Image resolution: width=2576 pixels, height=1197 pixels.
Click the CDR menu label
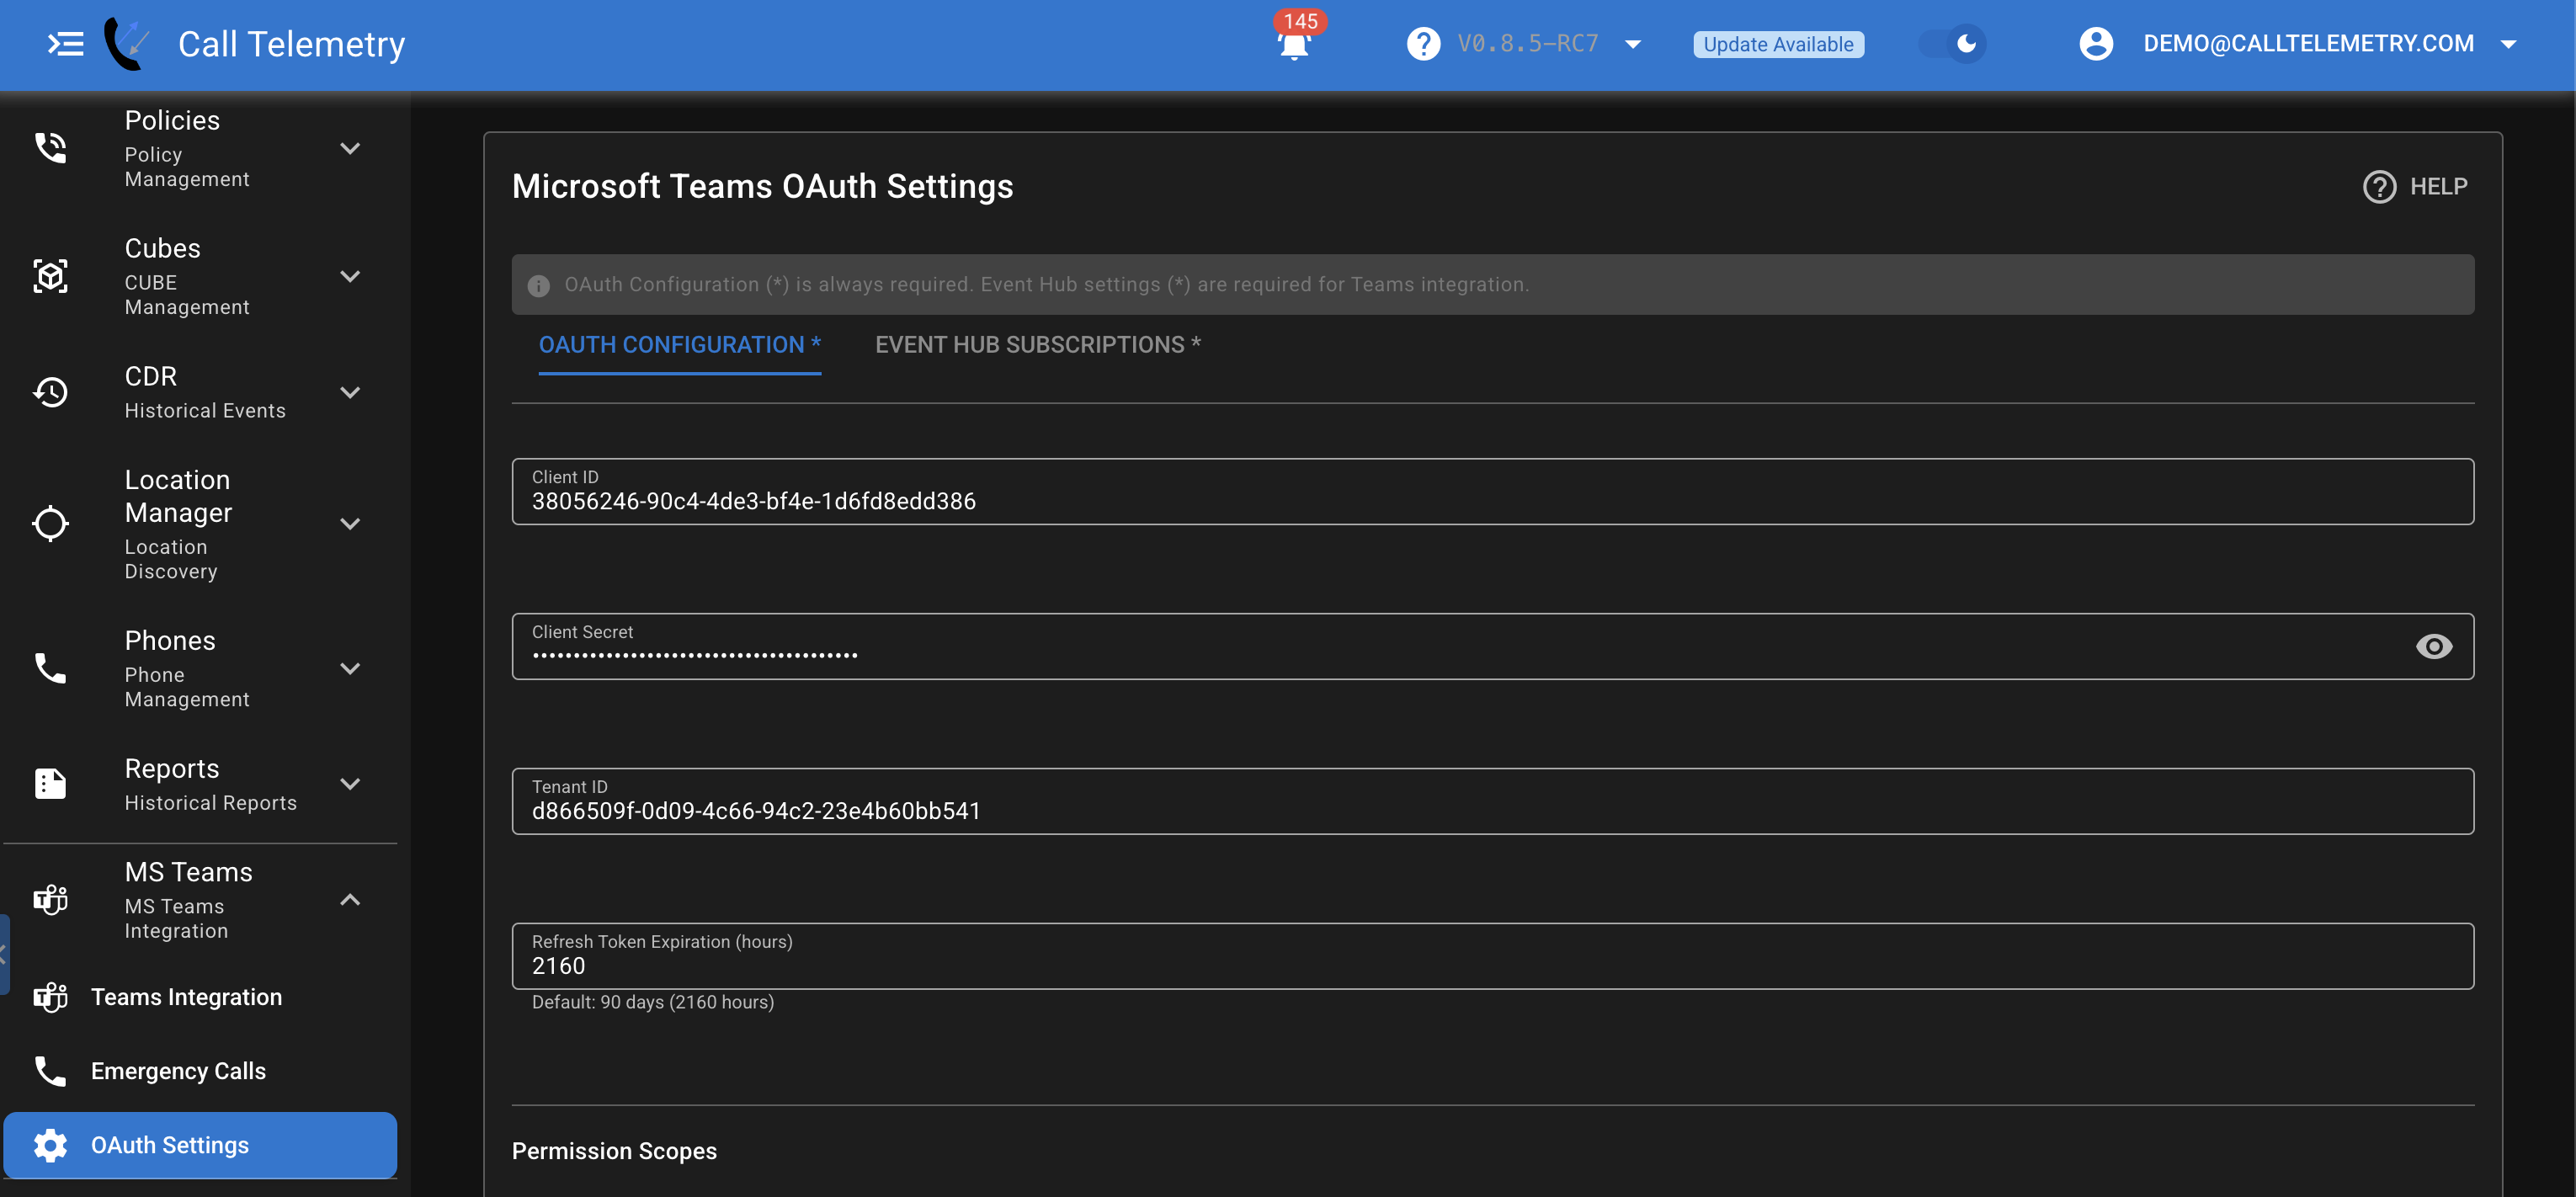[151, 376]
